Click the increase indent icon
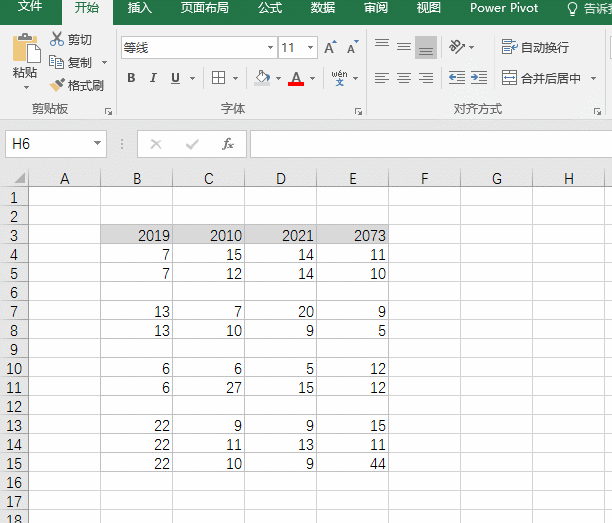 coord(478,78)
